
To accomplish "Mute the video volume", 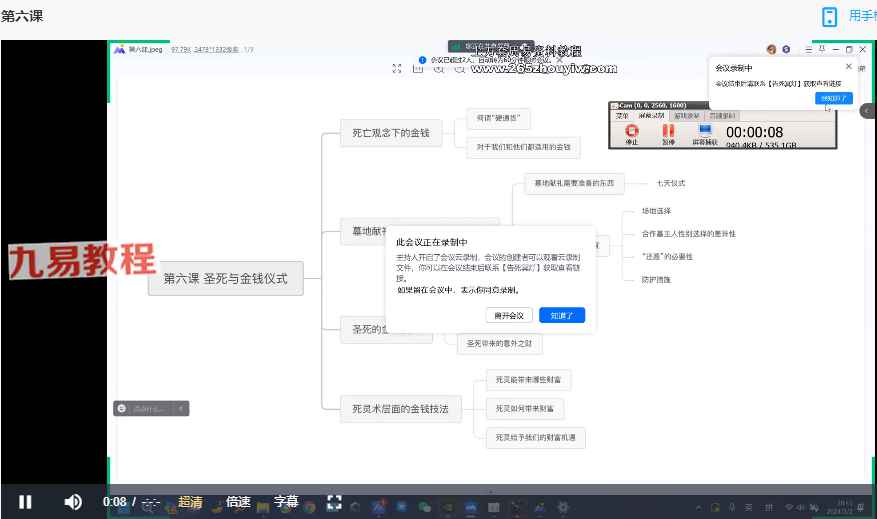I will click(x=73, y=502).
